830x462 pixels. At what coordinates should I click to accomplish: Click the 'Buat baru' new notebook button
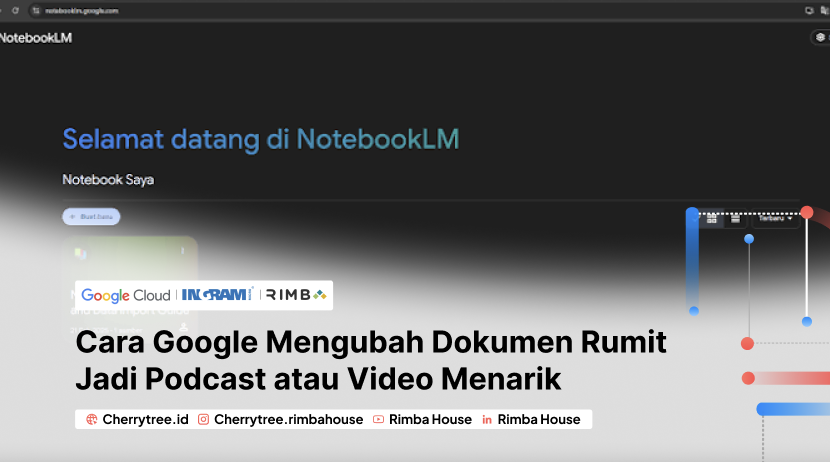[x=91, y=216]
